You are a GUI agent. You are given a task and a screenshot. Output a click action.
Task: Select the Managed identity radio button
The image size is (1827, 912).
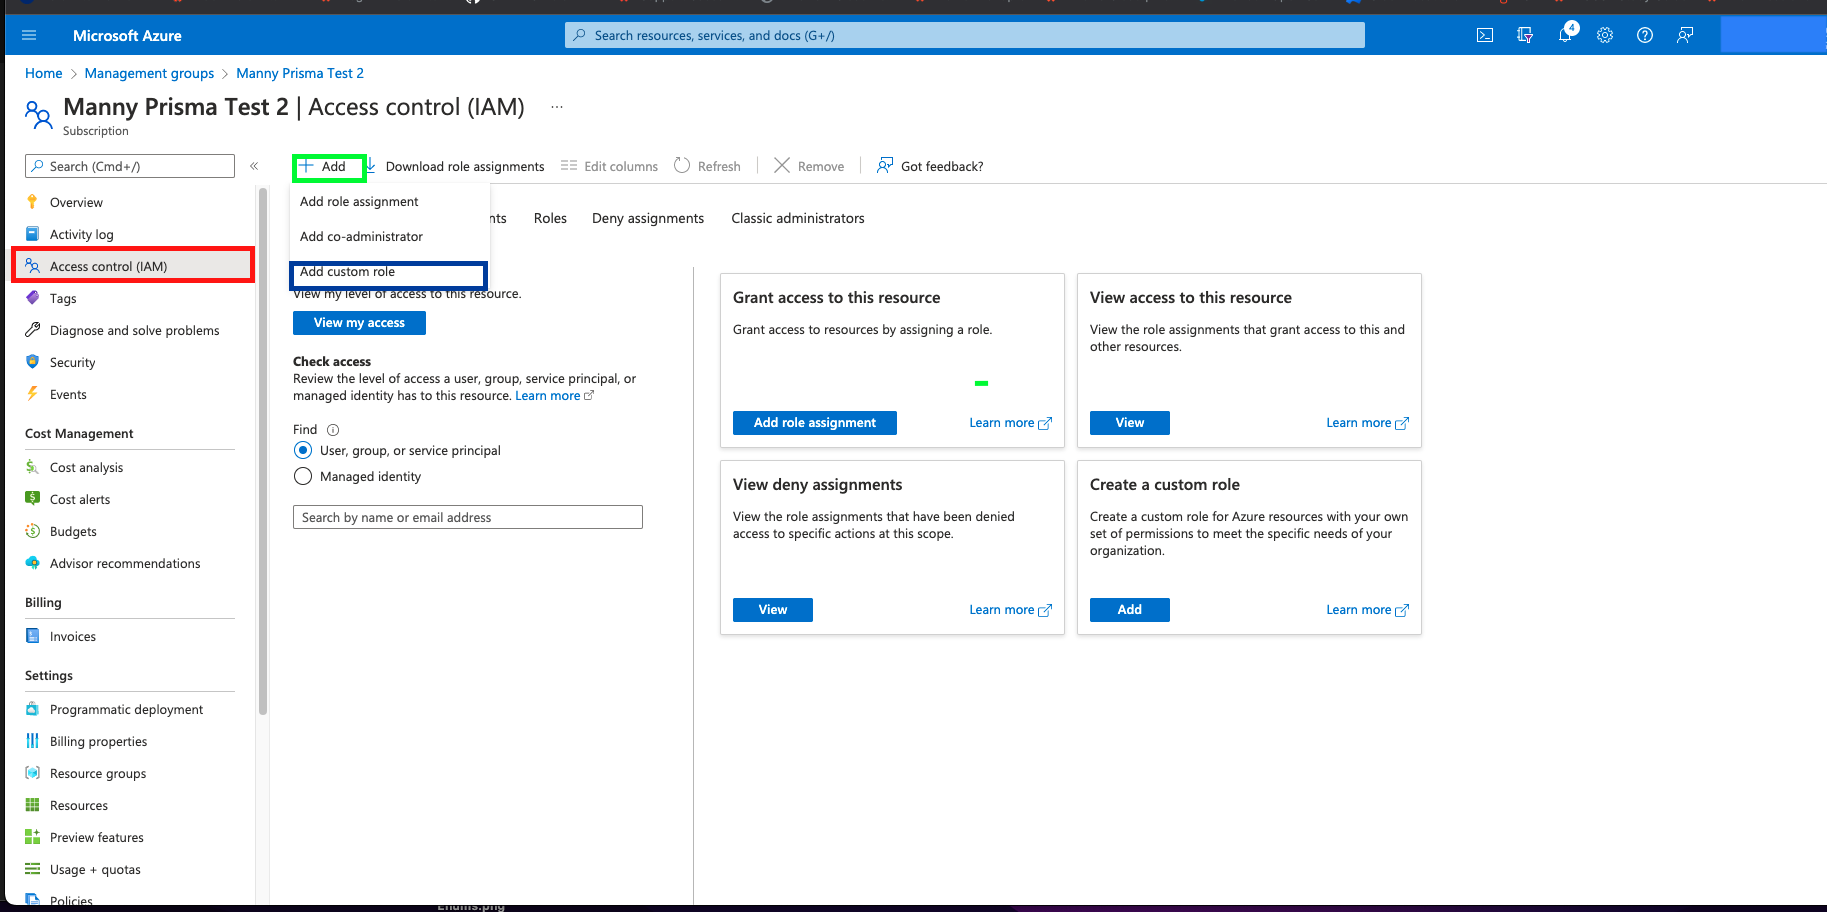click(303, 477)
